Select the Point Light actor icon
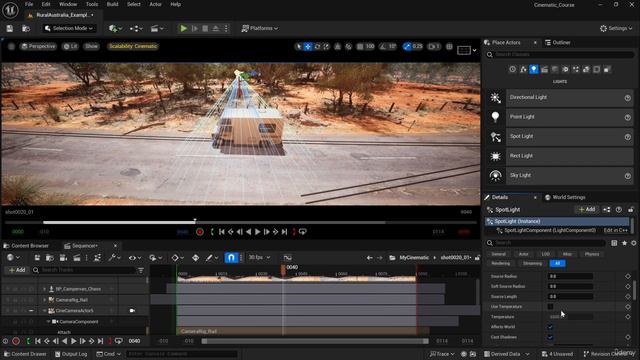Screen dimensions: 640x360 pos(496,117)
